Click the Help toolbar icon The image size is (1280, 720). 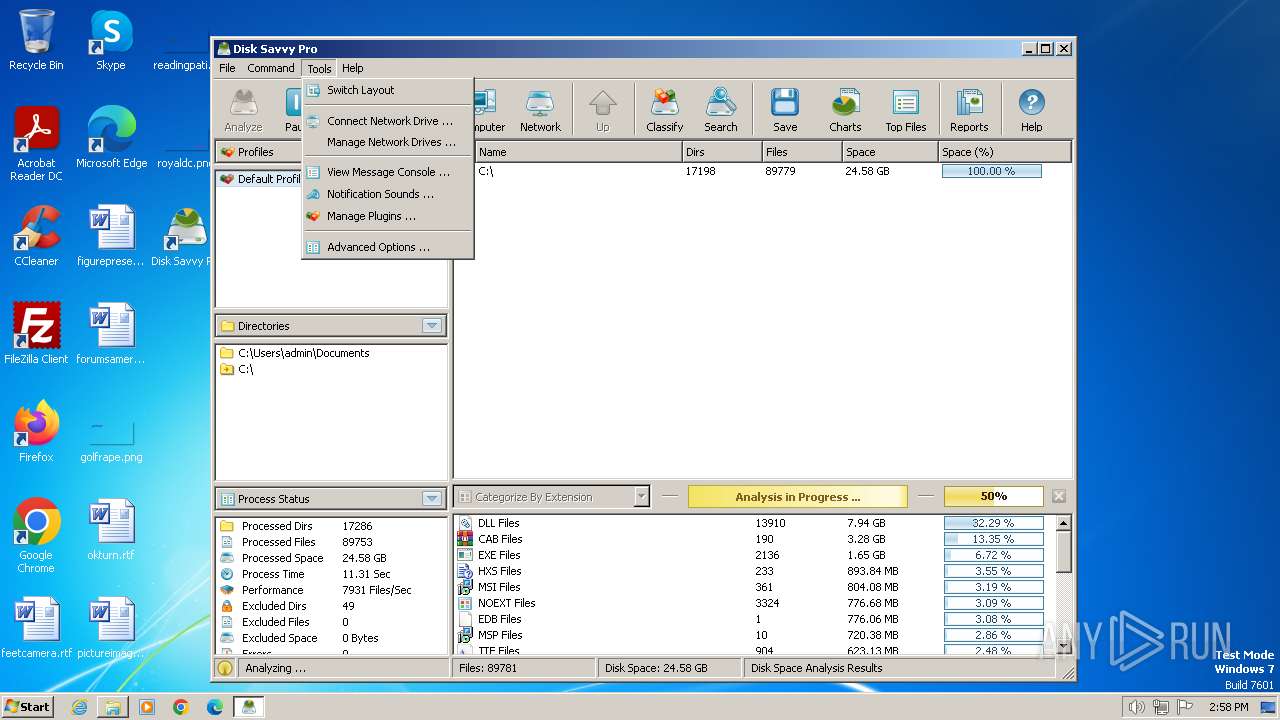coord(1031,110)
